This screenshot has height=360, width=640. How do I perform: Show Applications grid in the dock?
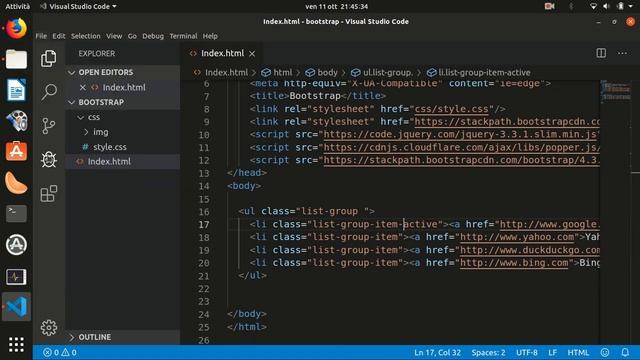[x=16, y=344]
